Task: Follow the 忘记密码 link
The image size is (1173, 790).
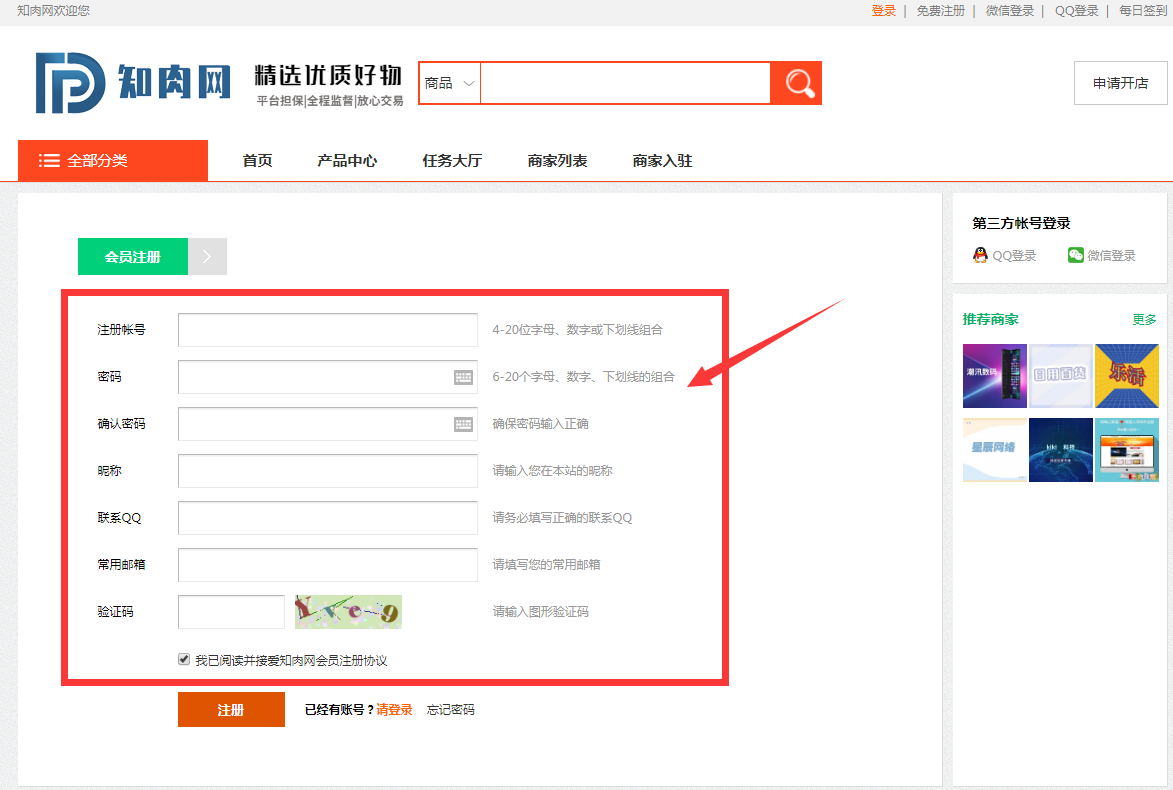Action: pyautogui.click(x=450, y=710)
